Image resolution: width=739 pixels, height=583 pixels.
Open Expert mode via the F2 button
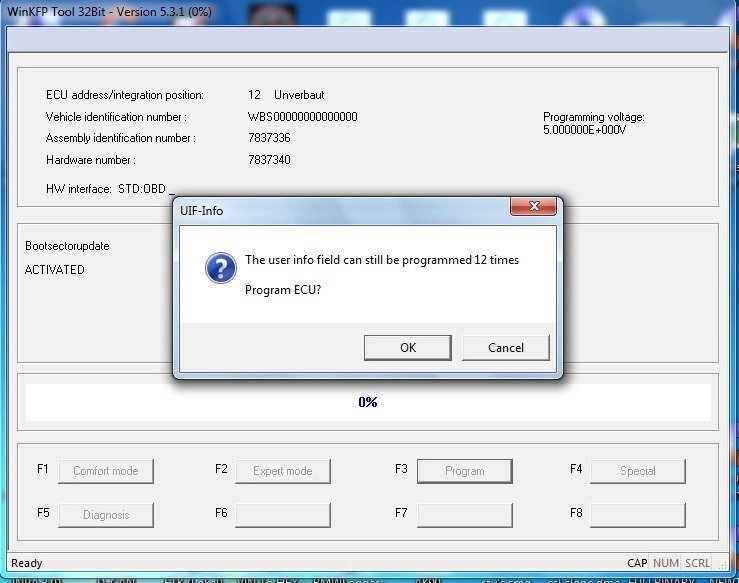[x=282, y=471]
